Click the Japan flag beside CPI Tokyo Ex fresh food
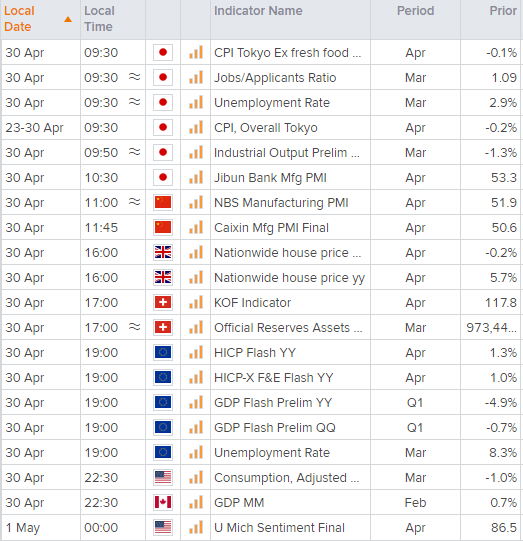 [x=163, y=52]
